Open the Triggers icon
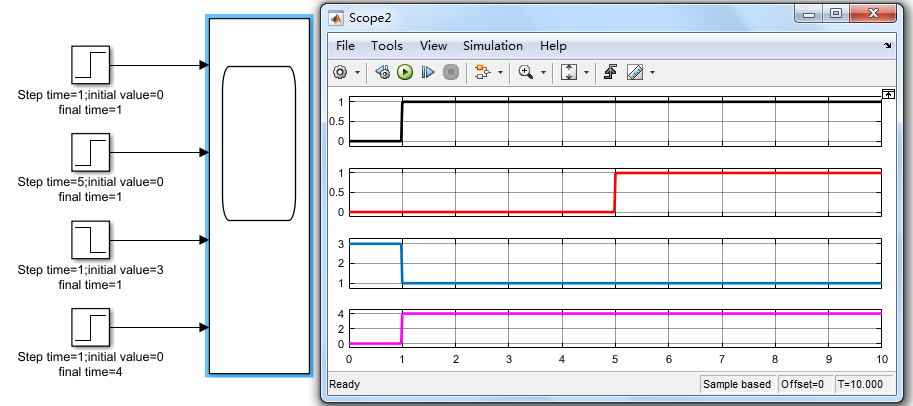The width and height of the screenshot is (913, 406). click(610, 72)
